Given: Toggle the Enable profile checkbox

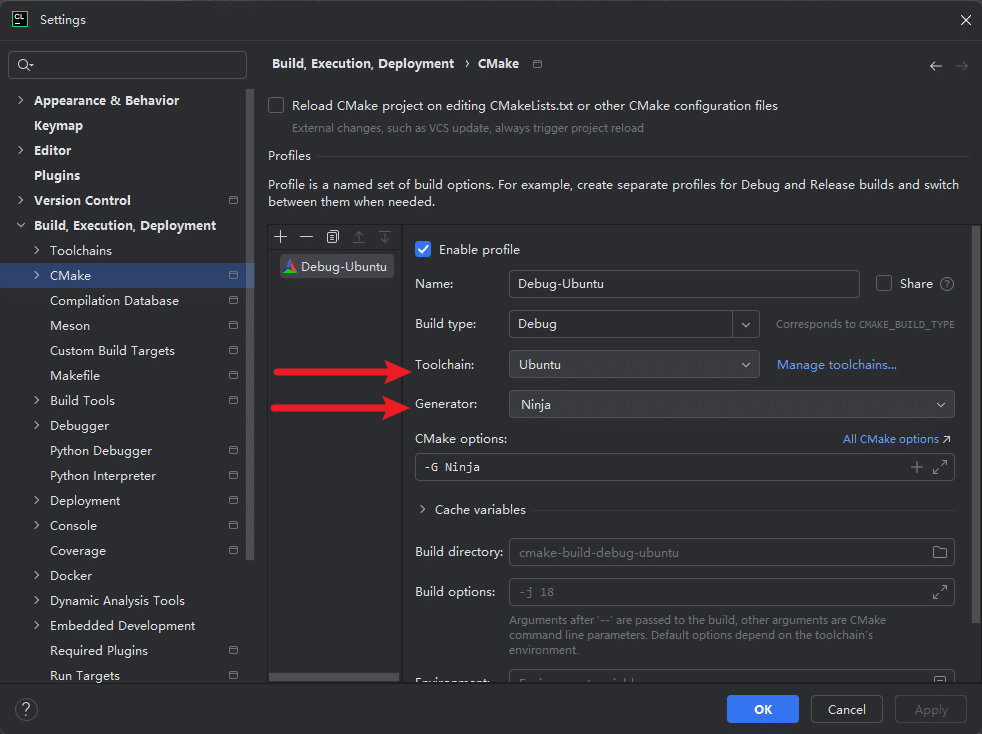Looking at the screenshot, I should pos(423,249).
